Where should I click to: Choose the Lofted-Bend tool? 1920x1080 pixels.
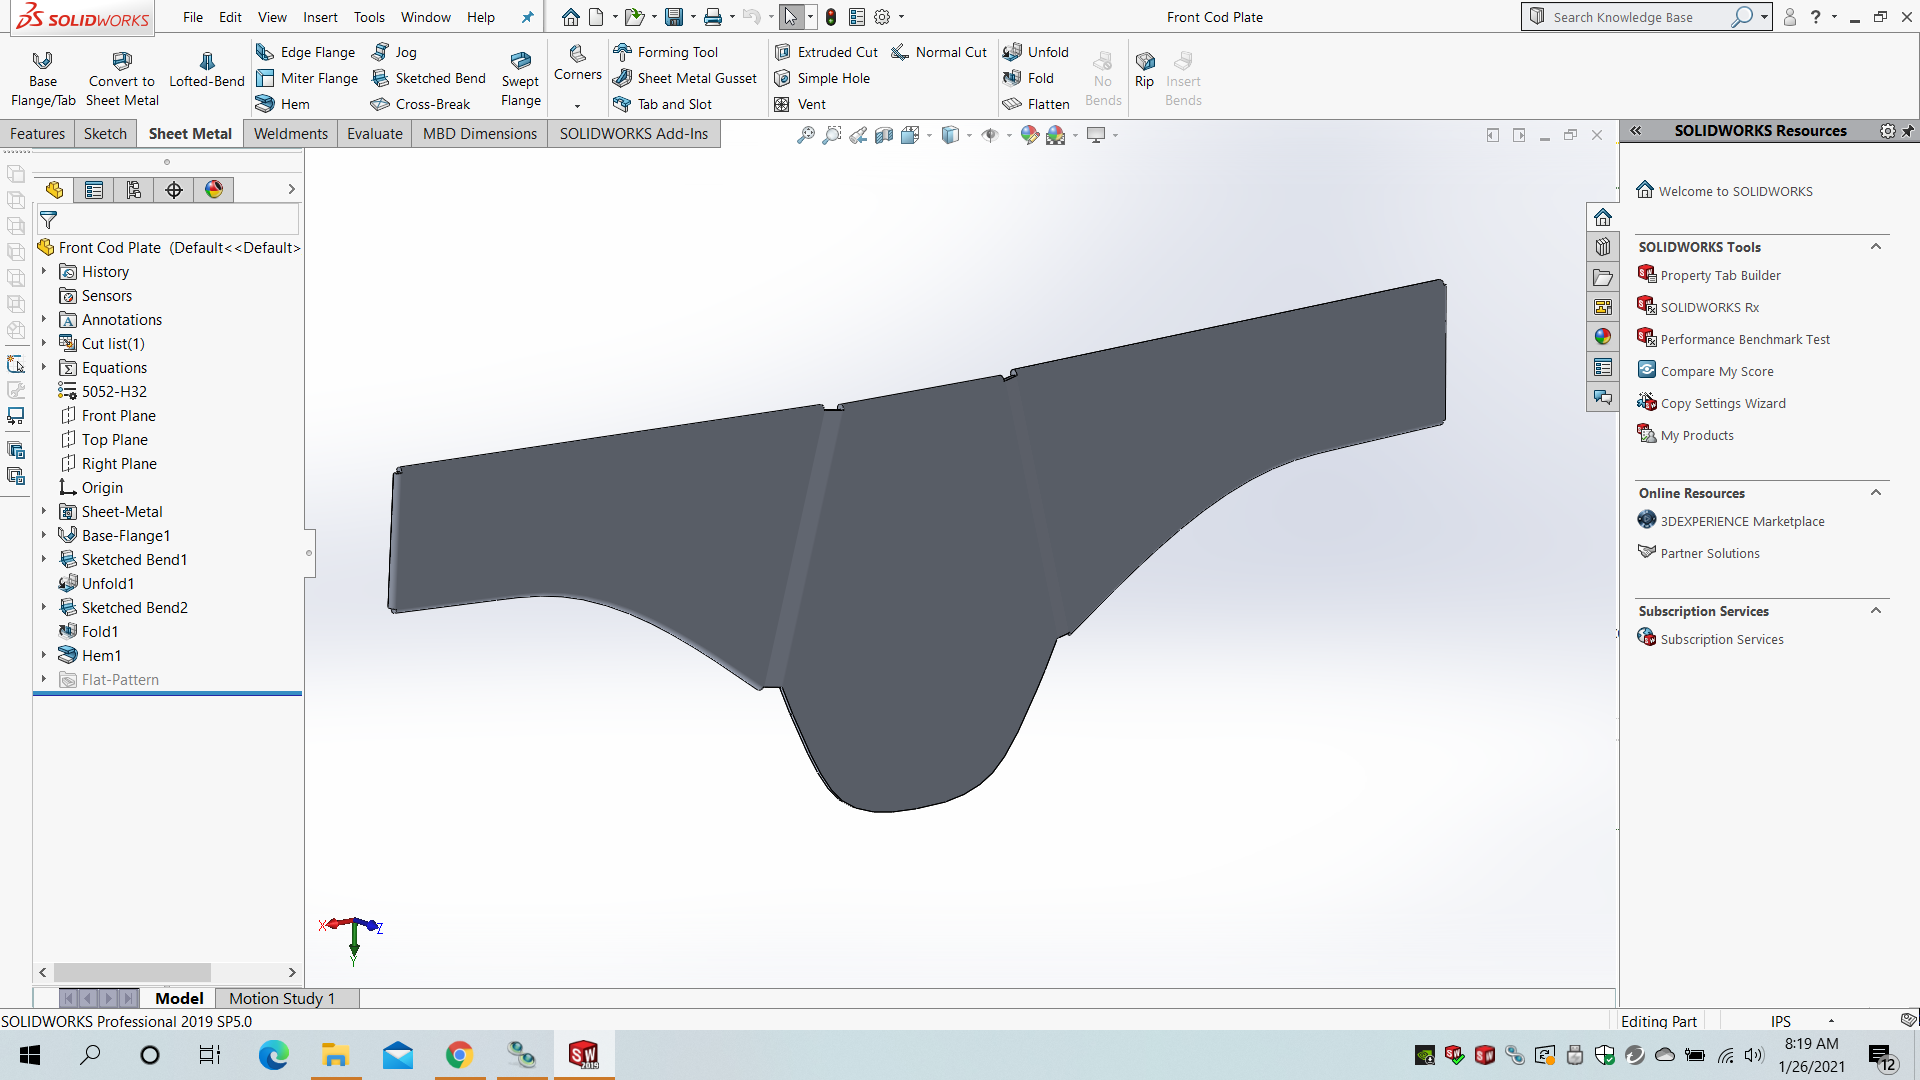coord(207,70)
